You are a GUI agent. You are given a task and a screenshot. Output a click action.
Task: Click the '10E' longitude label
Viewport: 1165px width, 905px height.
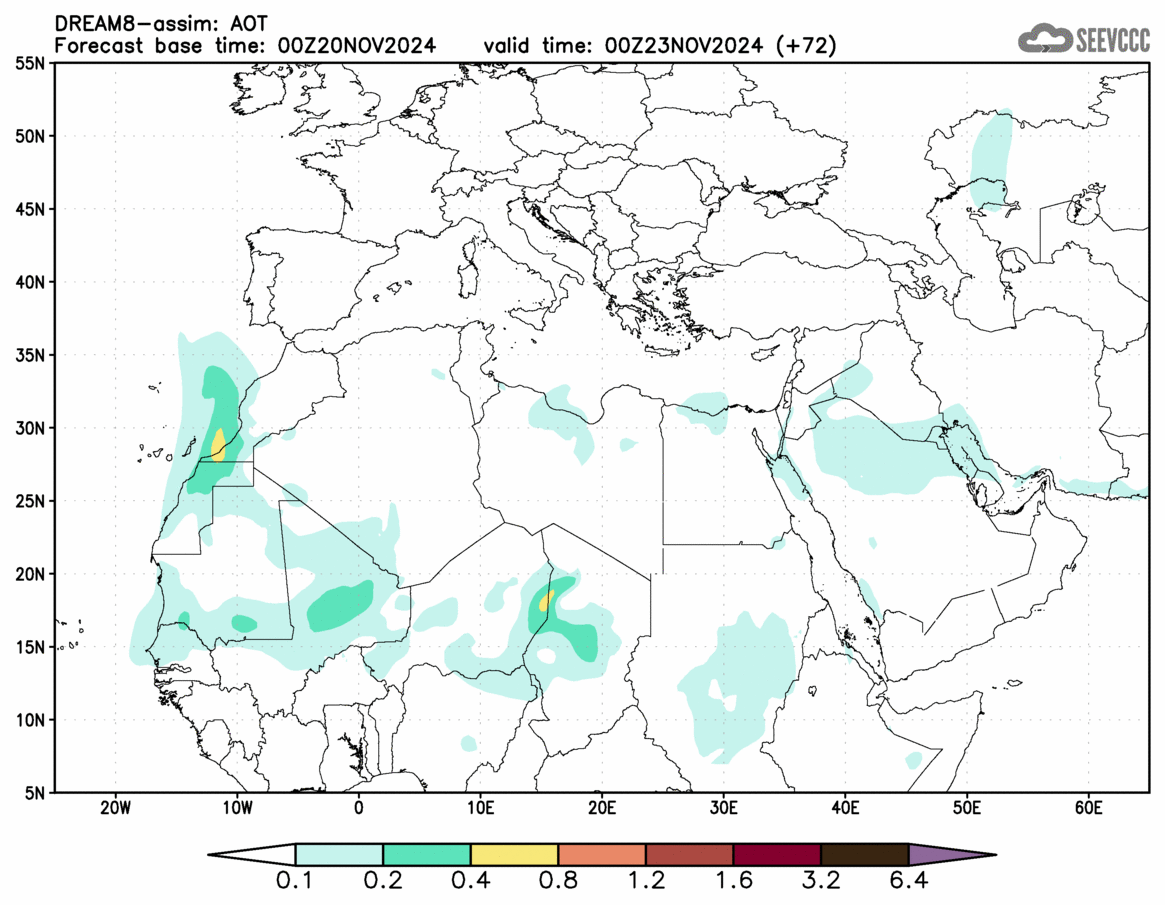[x=480, y=808]
